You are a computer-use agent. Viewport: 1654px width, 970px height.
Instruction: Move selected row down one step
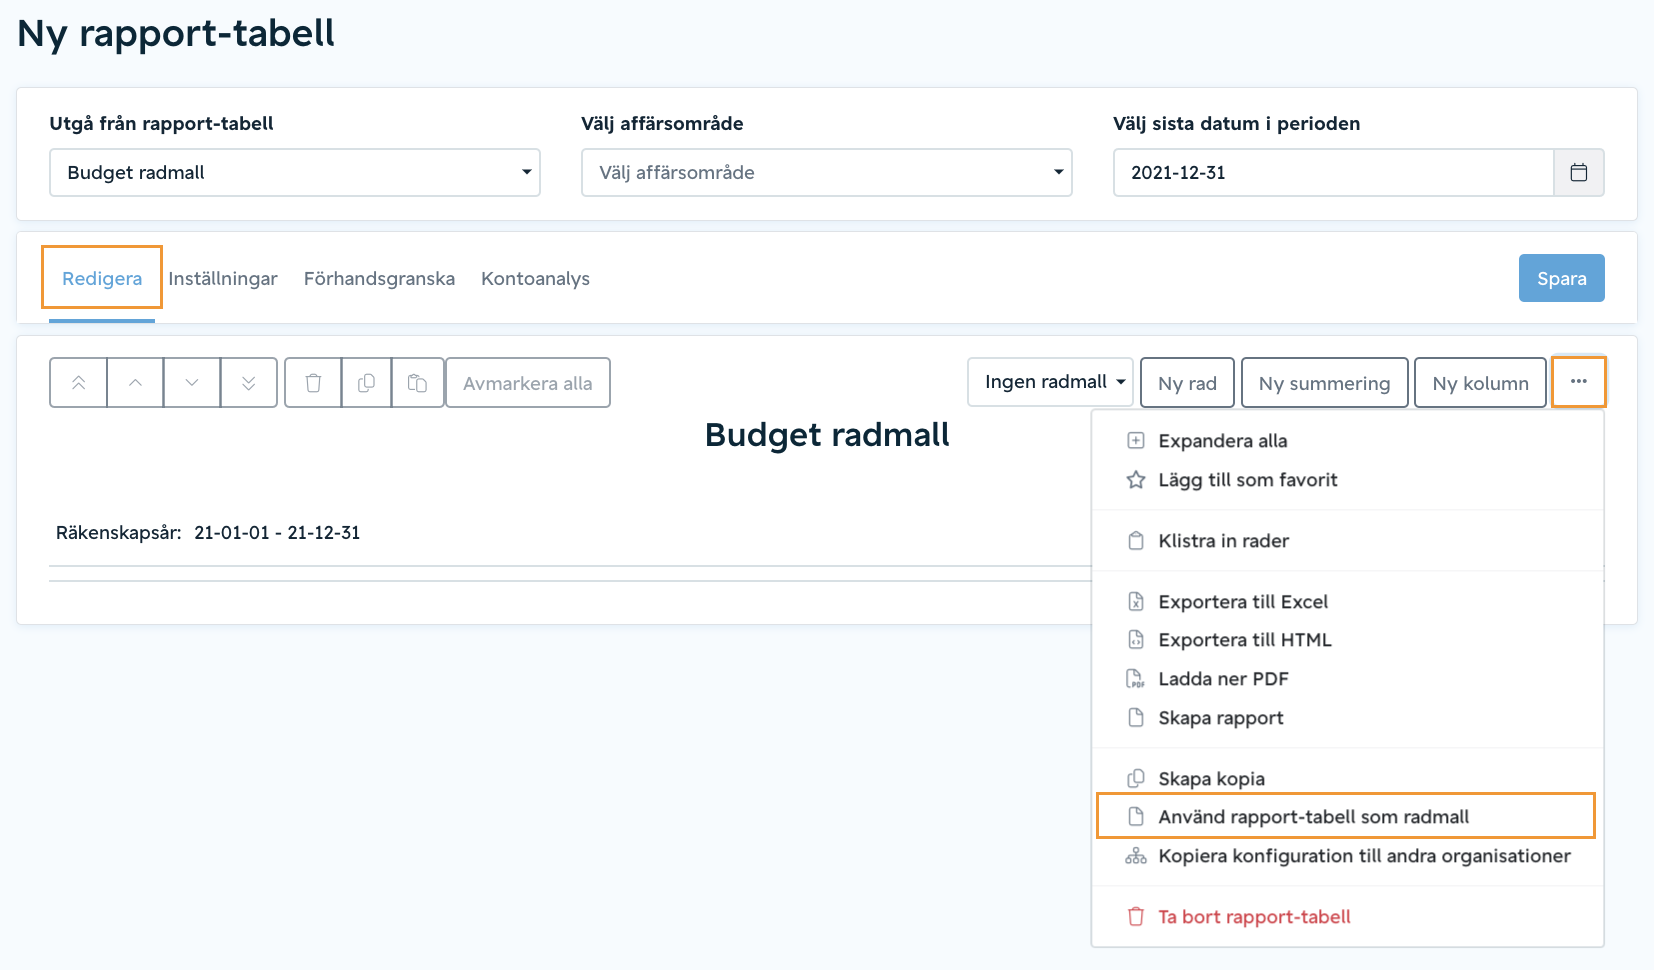click(x=192, y=383)
